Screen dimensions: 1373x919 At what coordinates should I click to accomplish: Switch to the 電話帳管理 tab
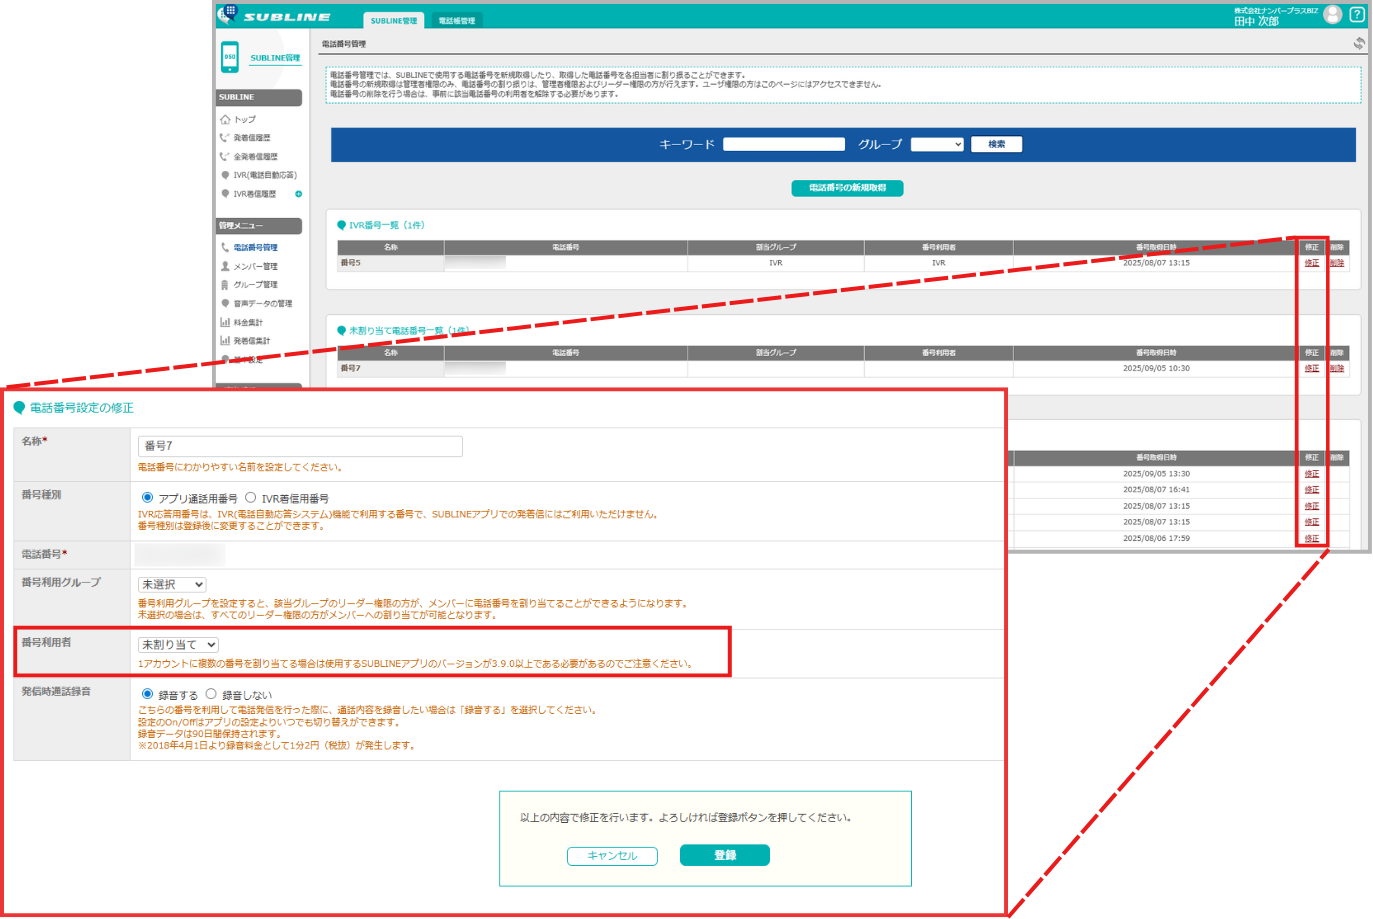pyautogui.click(x=457, y=21)
